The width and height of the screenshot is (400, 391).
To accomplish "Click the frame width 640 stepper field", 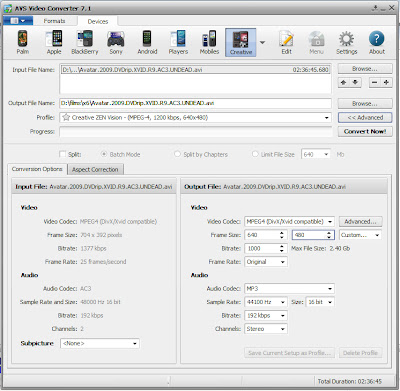I will point(266,235).
